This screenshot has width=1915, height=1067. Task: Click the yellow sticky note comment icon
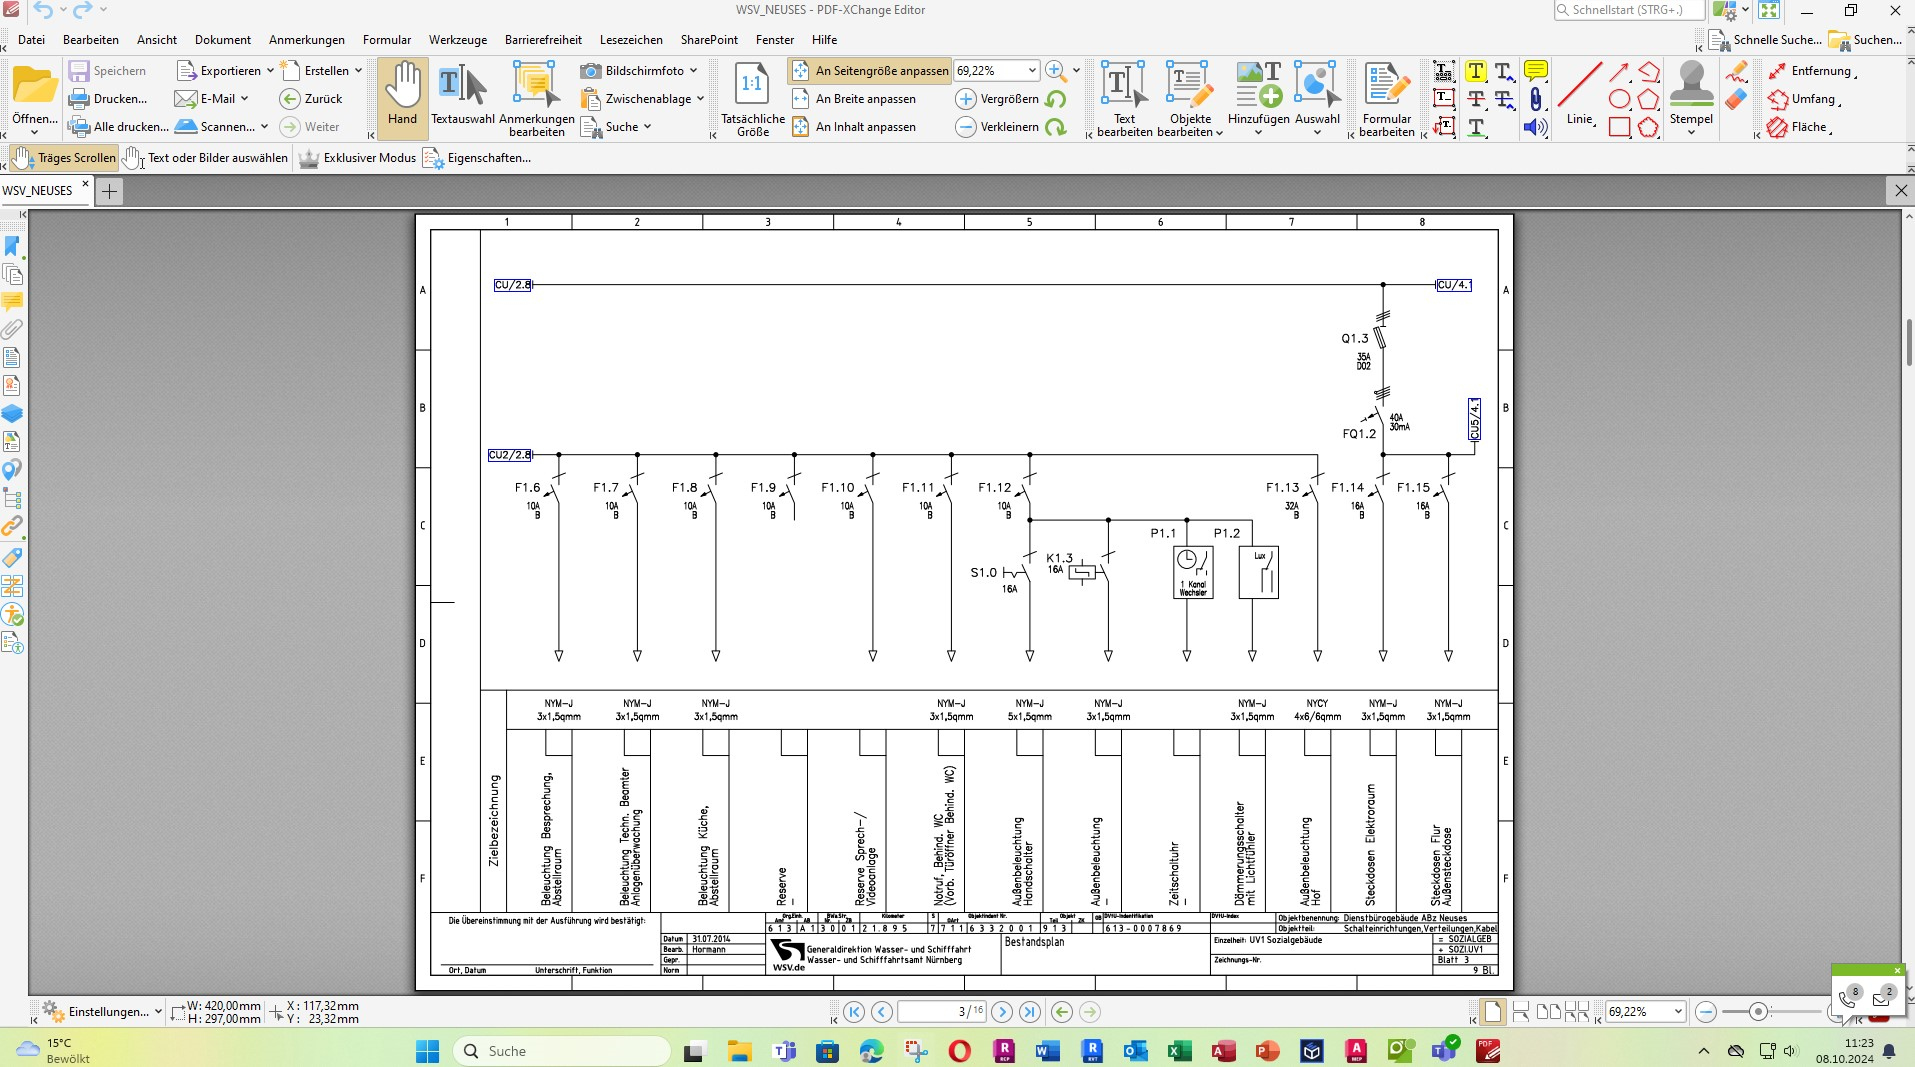(1536, 71)
